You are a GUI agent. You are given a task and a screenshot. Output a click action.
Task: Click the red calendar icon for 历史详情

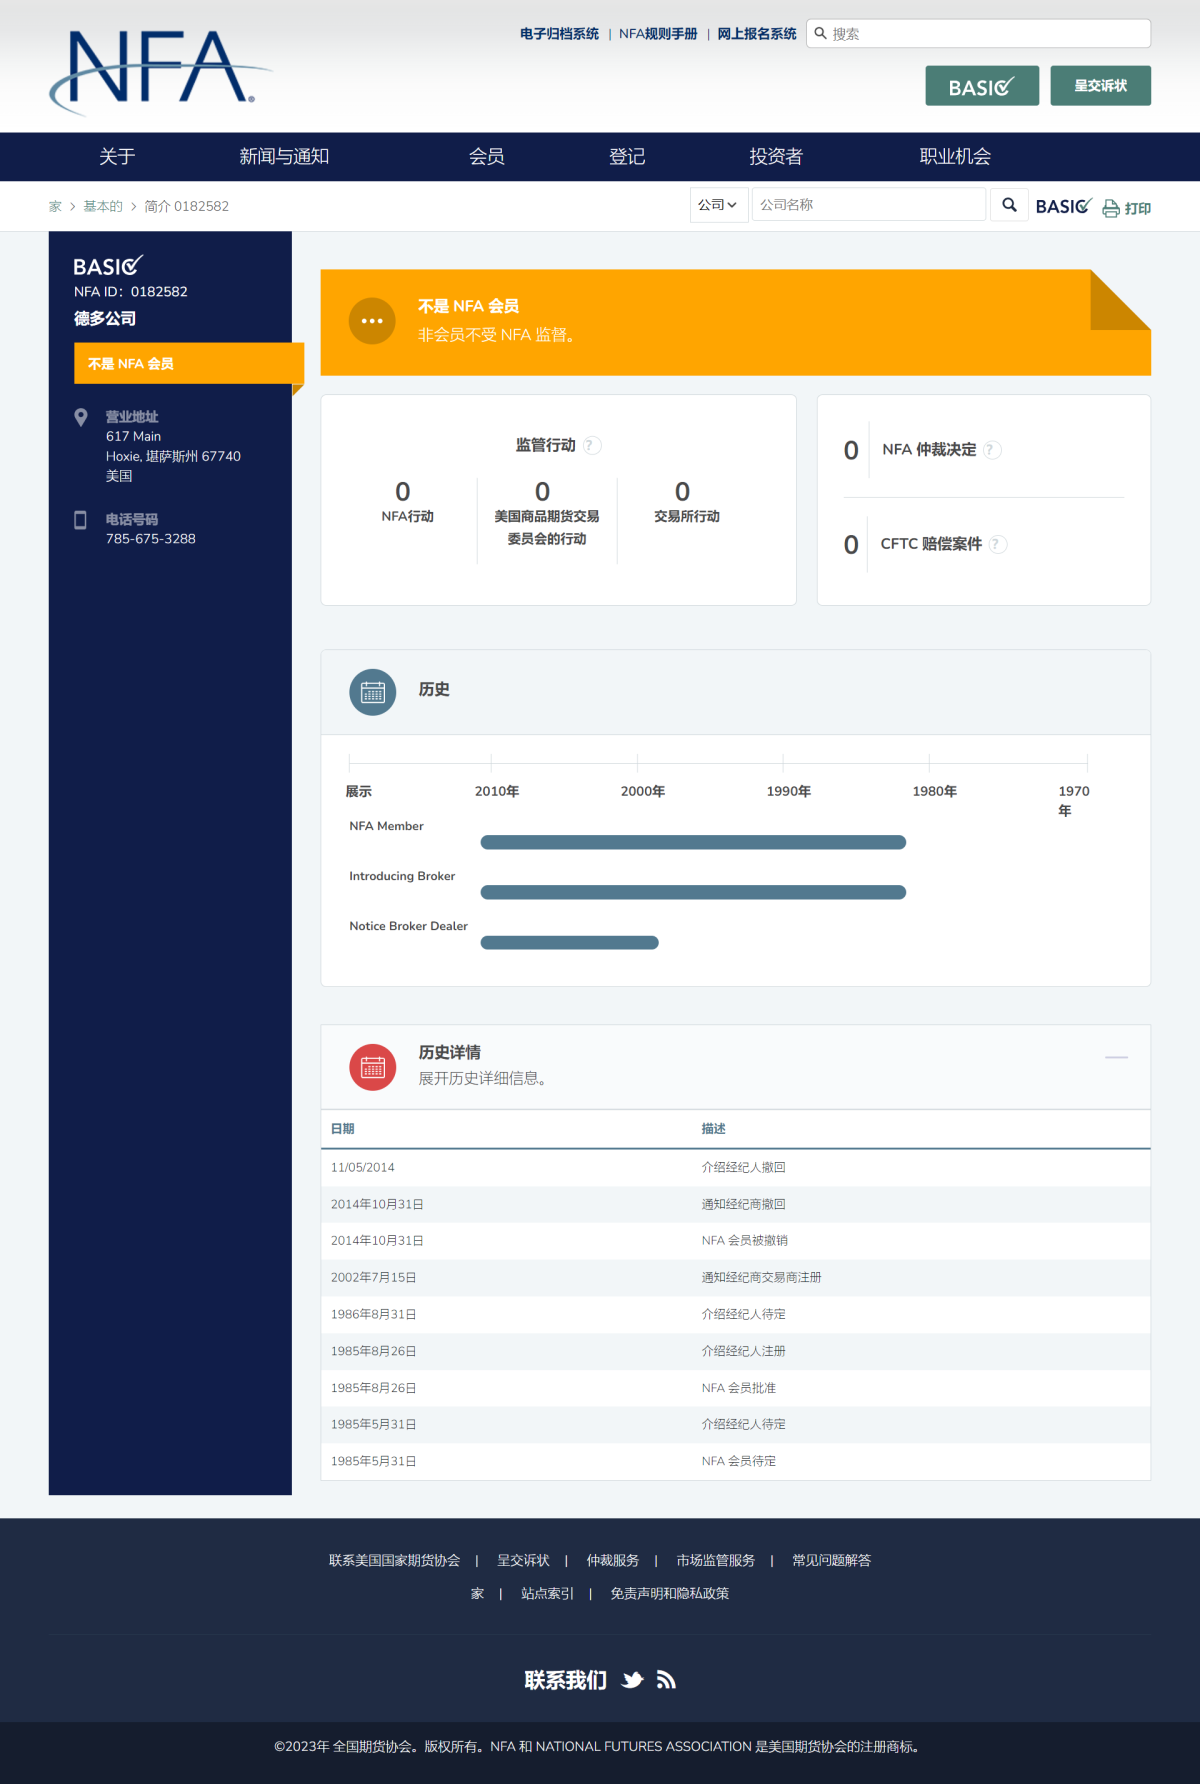point(372,1068)
